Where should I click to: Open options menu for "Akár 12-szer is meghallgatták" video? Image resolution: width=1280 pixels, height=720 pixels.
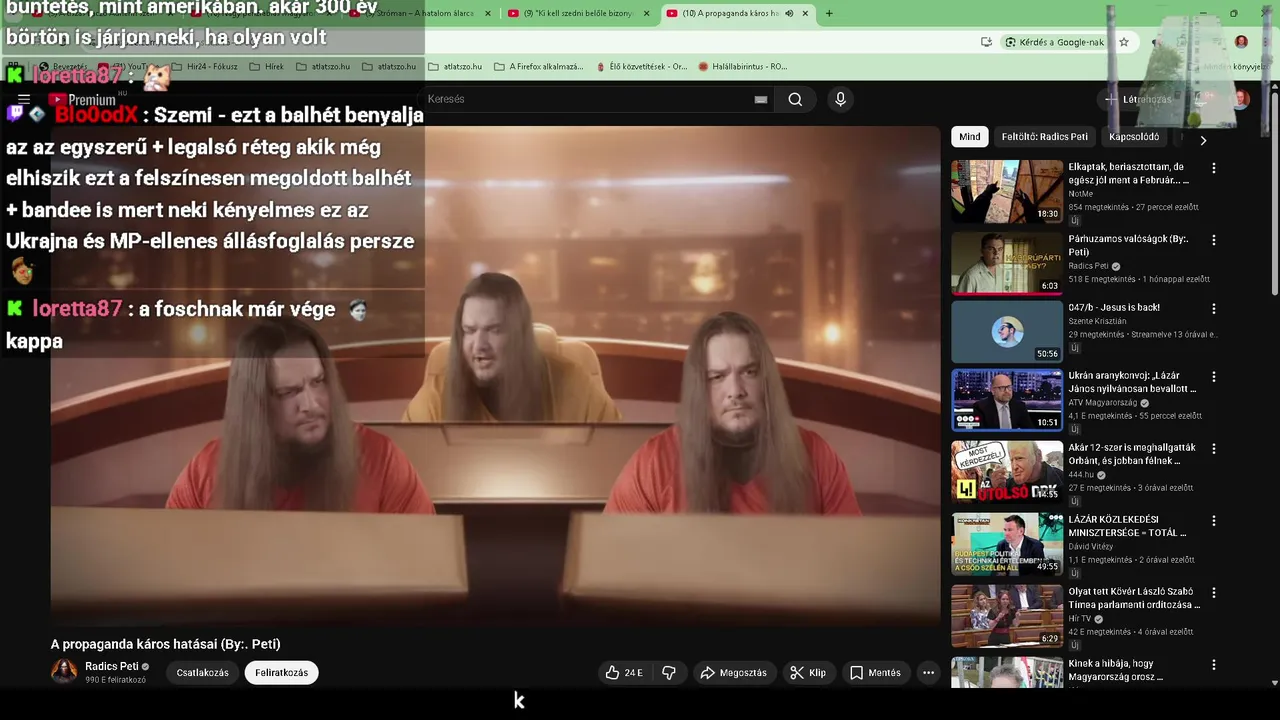click(x=1214, y=449)
